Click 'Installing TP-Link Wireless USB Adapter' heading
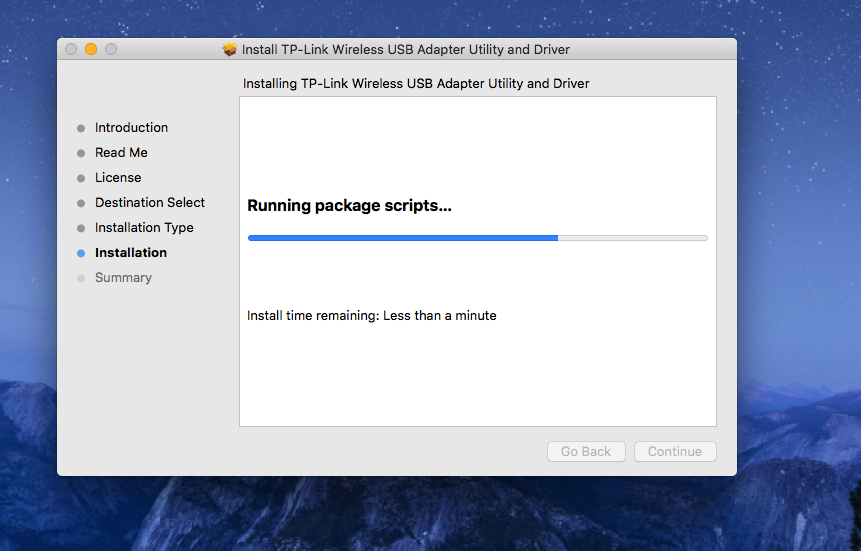Screen dimensions: 861x551 [x=416, y=84]
